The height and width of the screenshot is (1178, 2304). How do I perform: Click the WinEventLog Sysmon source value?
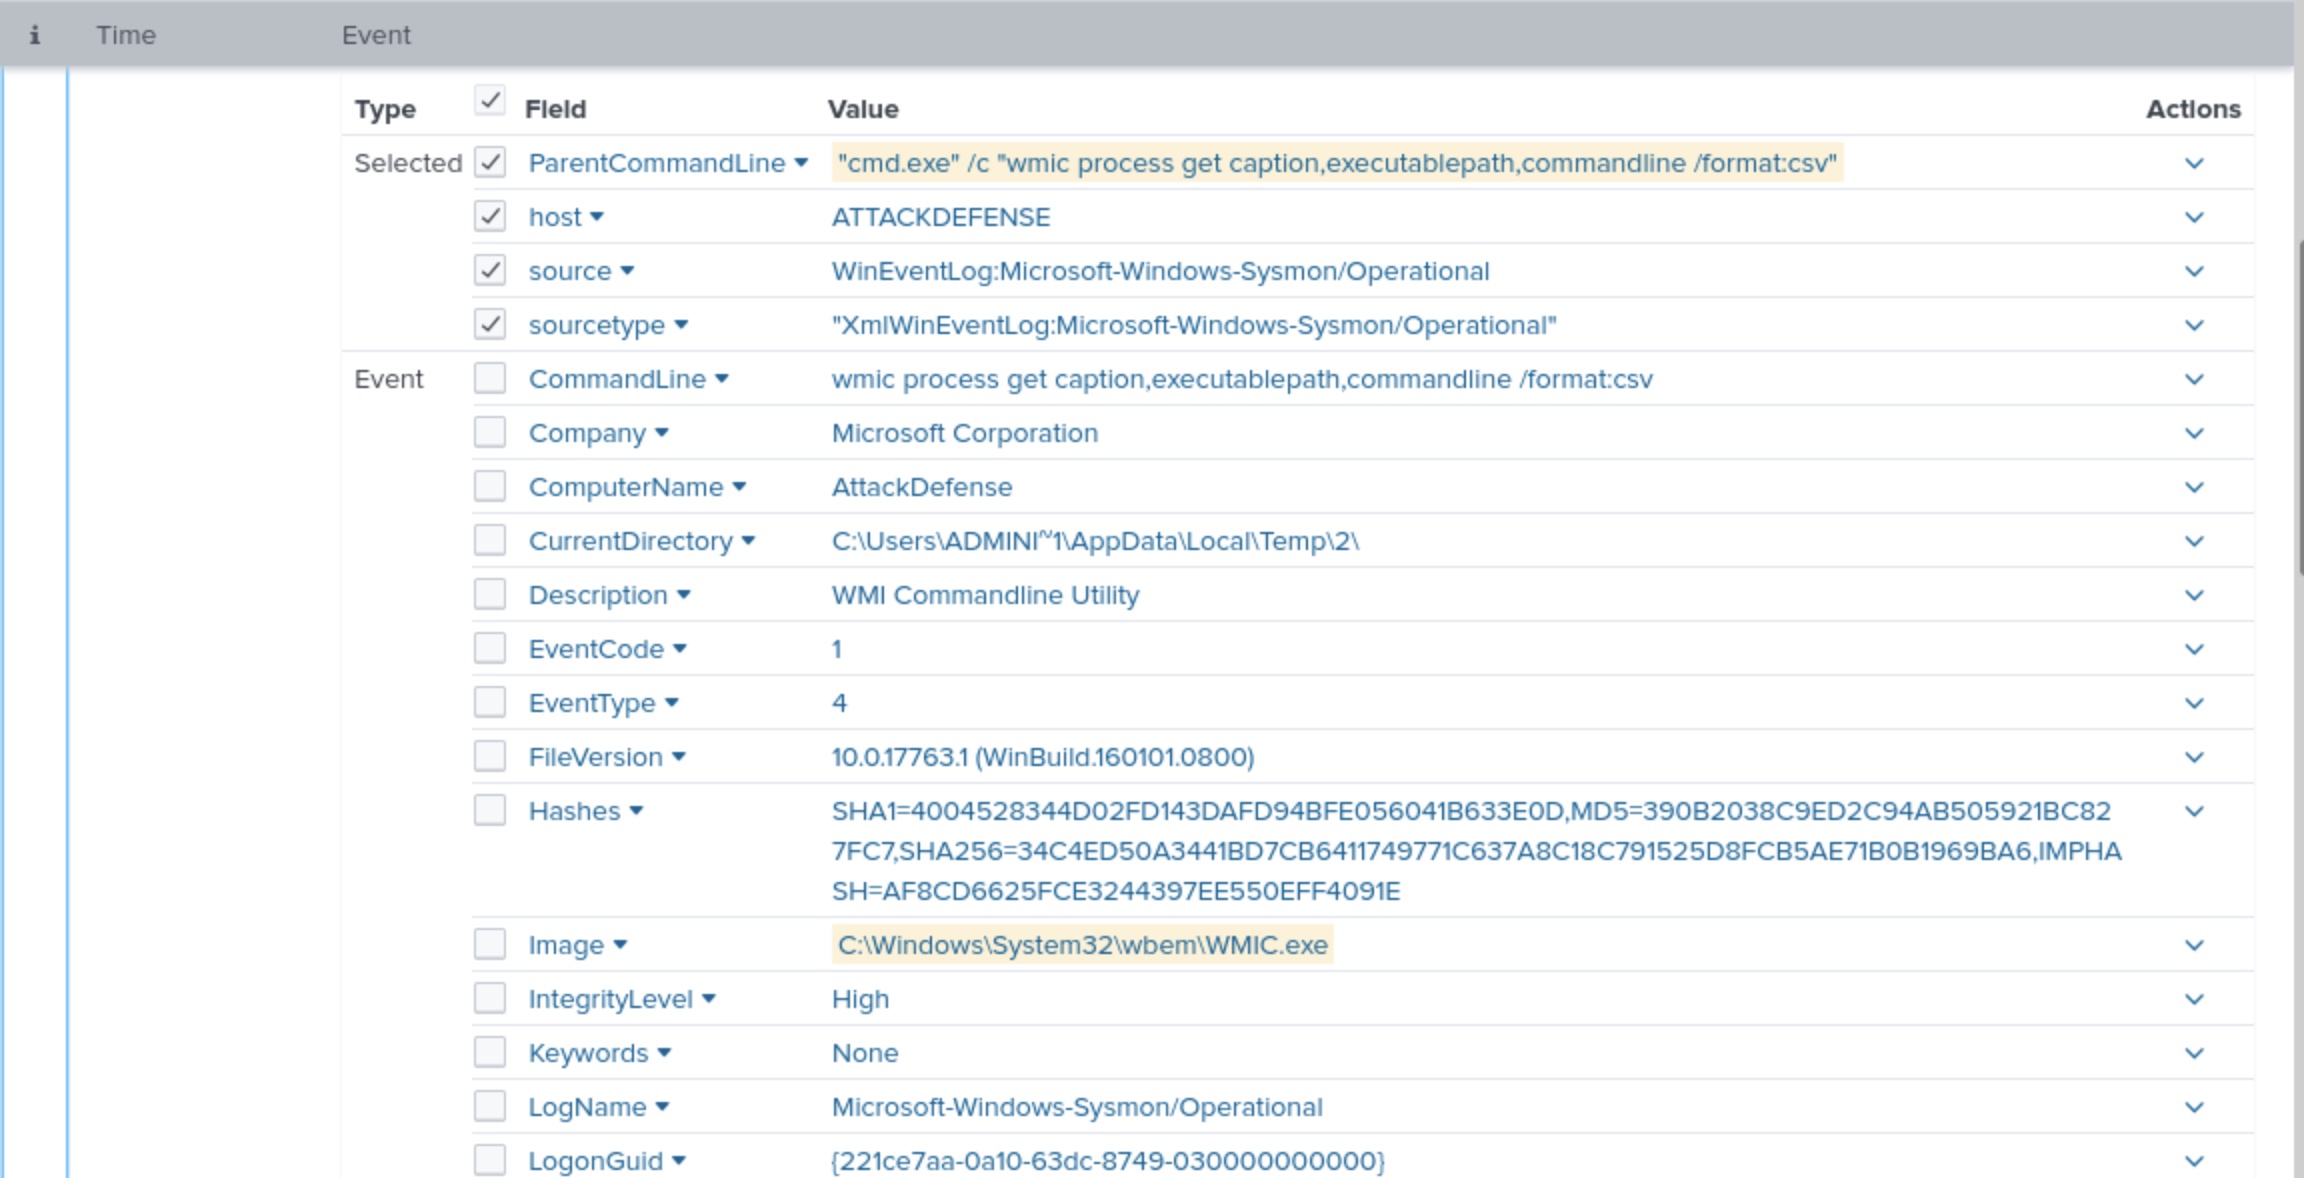(x=1160, y=271)
